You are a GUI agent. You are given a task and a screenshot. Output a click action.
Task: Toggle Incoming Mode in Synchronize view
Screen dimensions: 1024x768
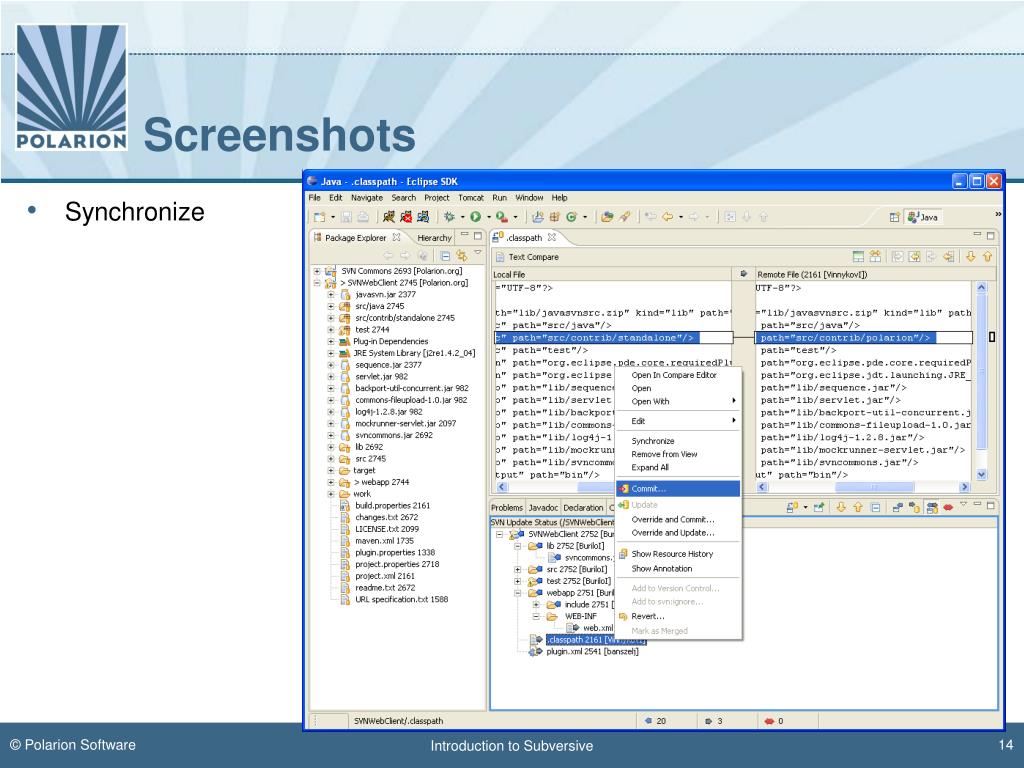[x=897, y=507]
